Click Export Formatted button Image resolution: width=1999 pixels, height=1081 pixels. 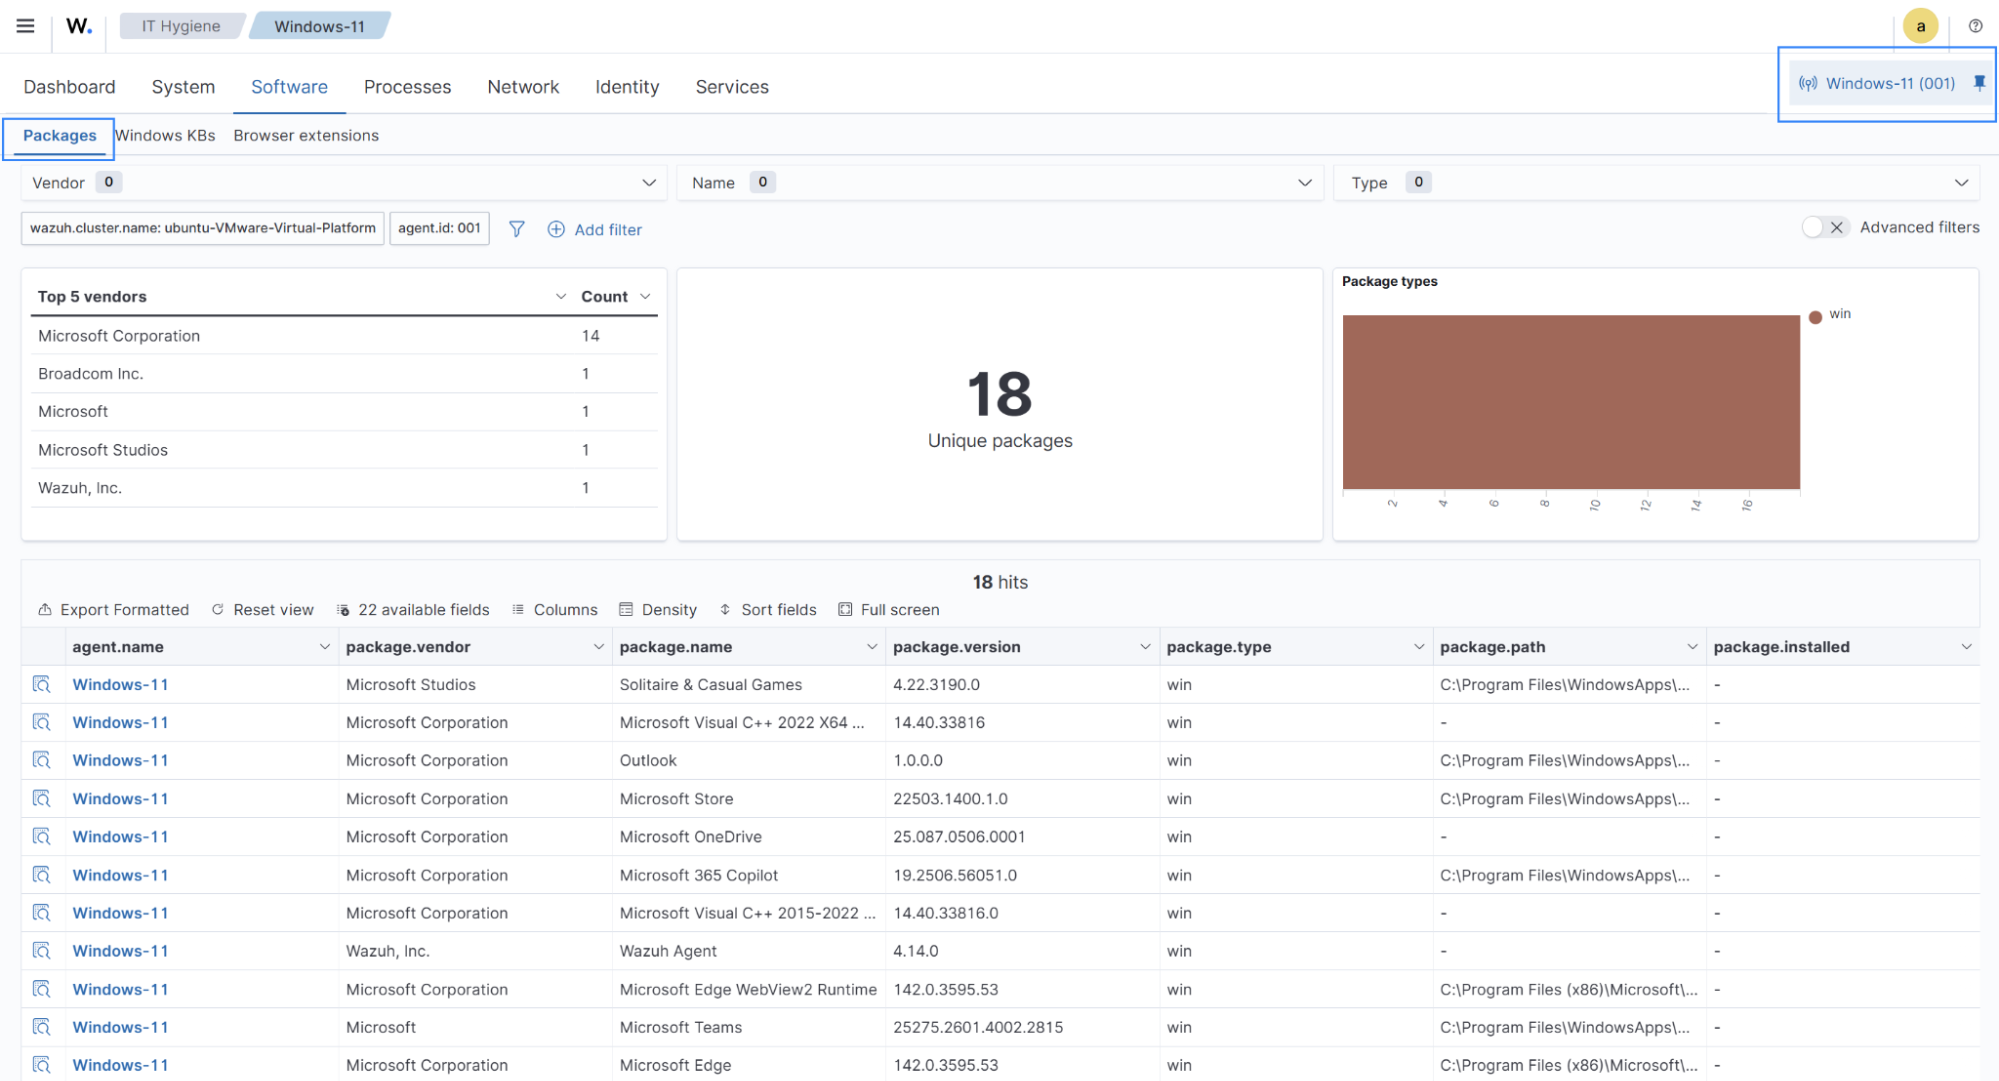pos(113,610)
